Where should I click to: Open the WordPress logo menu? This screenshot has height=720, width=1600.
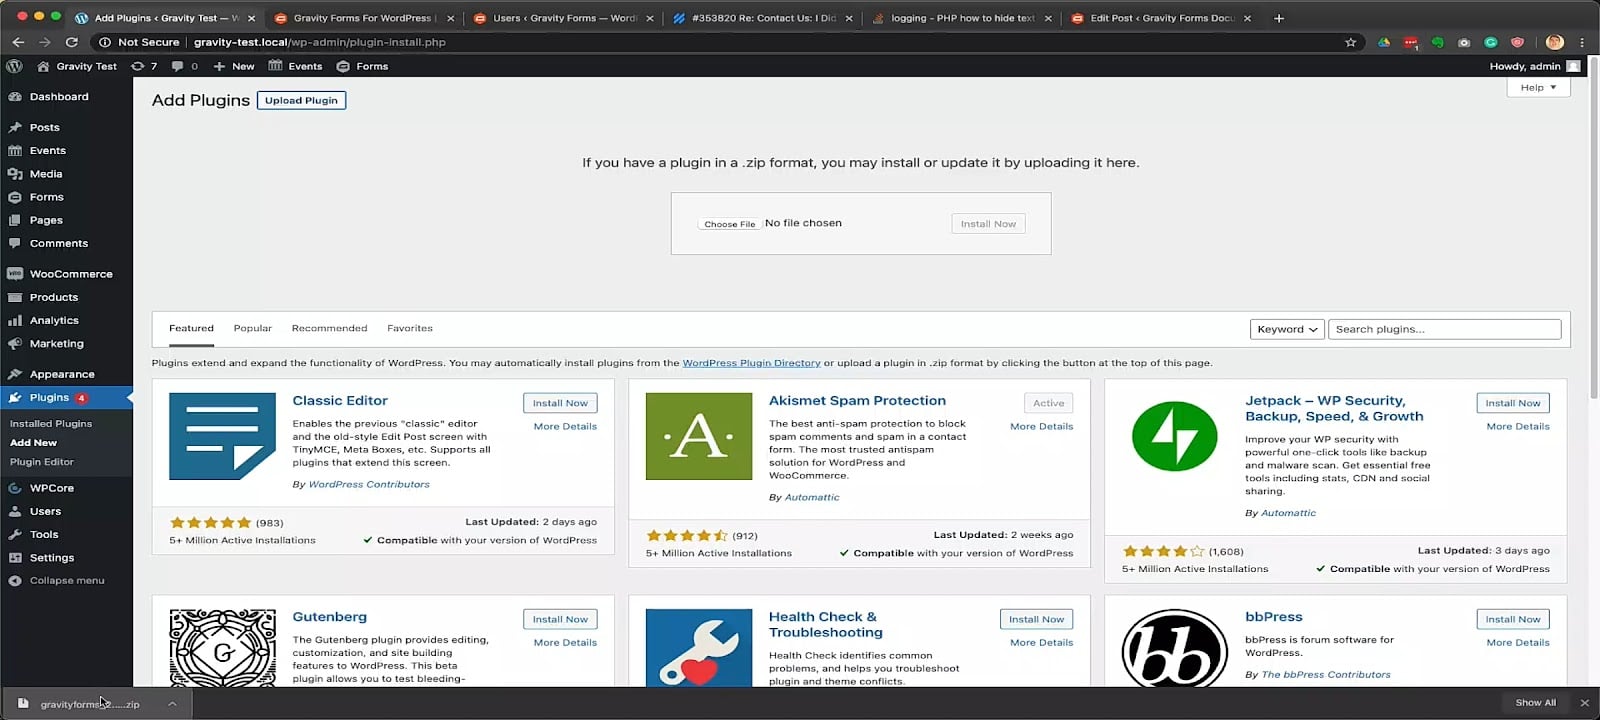pos(14,66)
